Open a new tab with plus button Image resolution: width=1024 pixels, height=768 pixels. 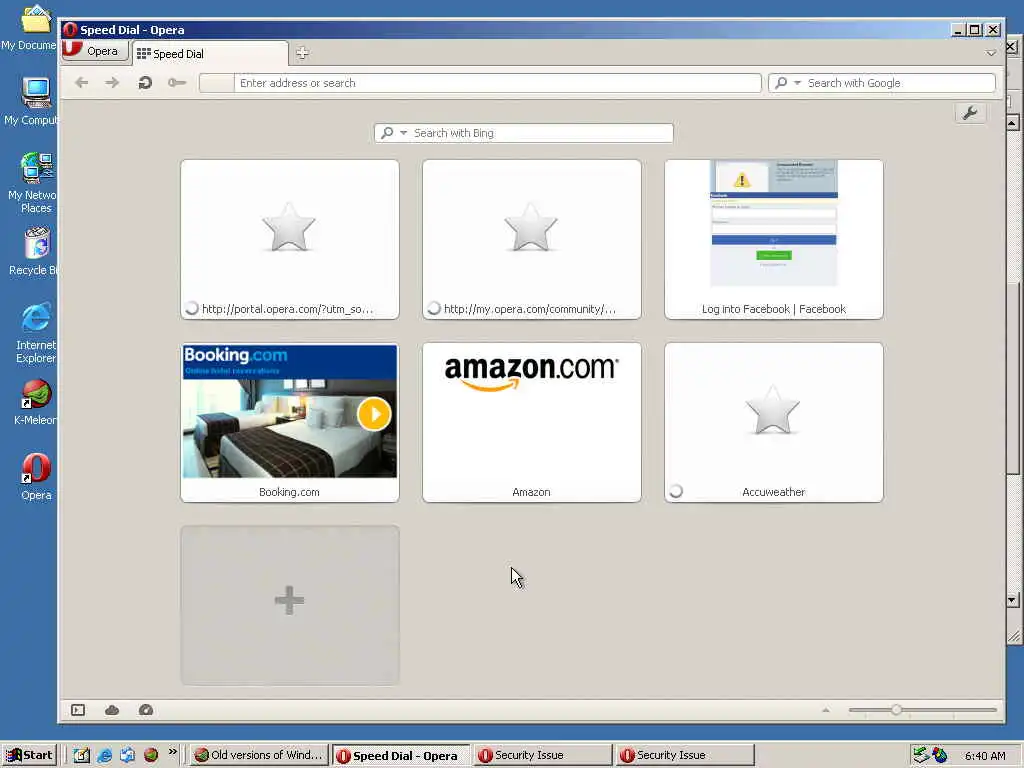302,53
